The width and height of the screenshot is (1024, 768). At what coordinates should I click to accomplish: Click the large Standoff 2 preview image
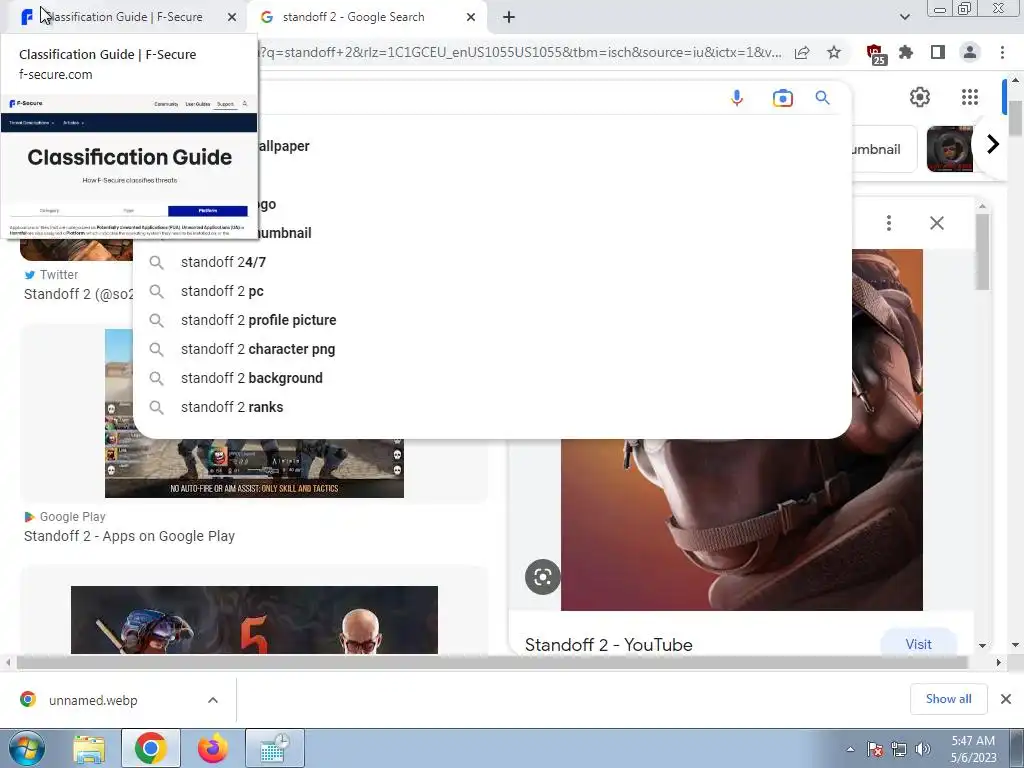(x=741, y=524)
